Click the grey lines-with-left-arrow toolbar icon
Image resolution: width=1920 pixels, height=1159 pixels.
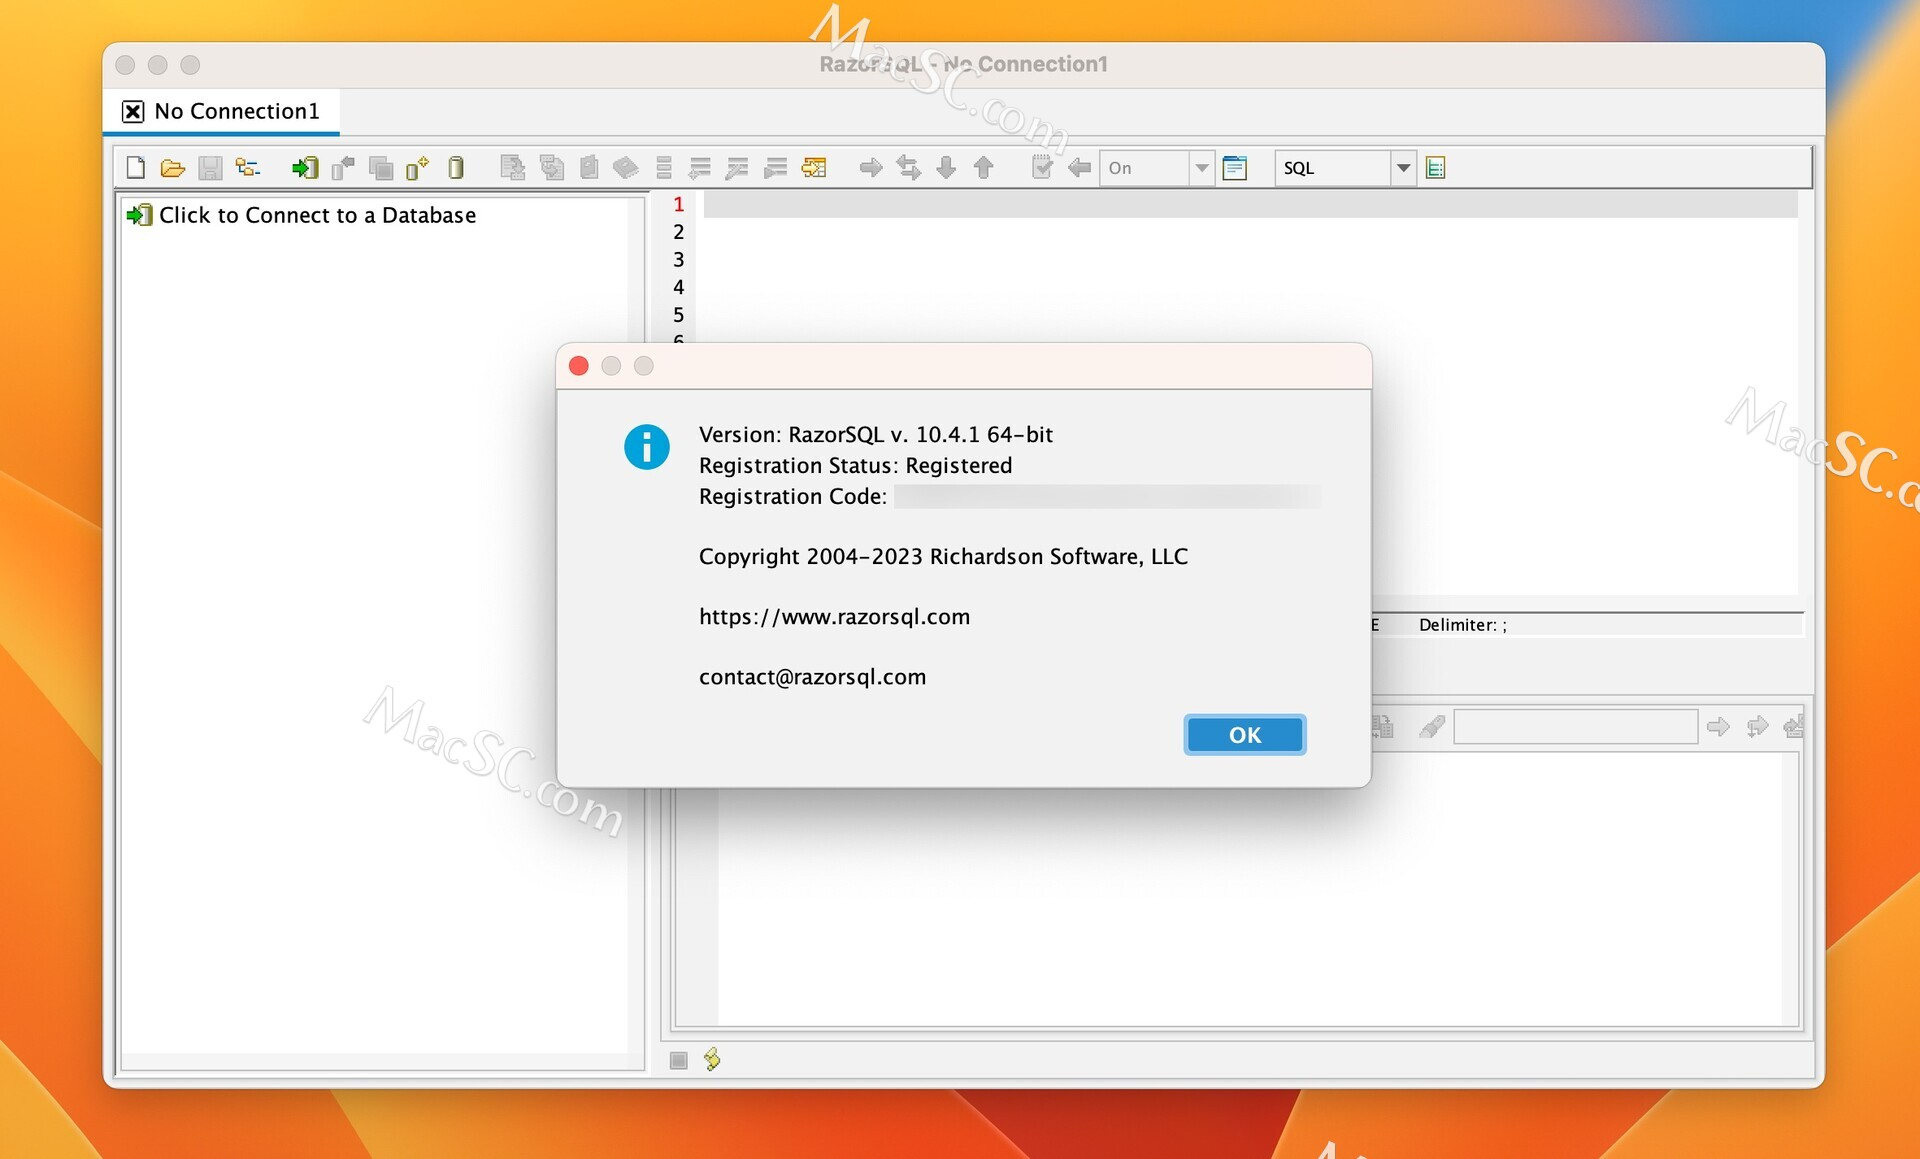click(x=700, y=168)
